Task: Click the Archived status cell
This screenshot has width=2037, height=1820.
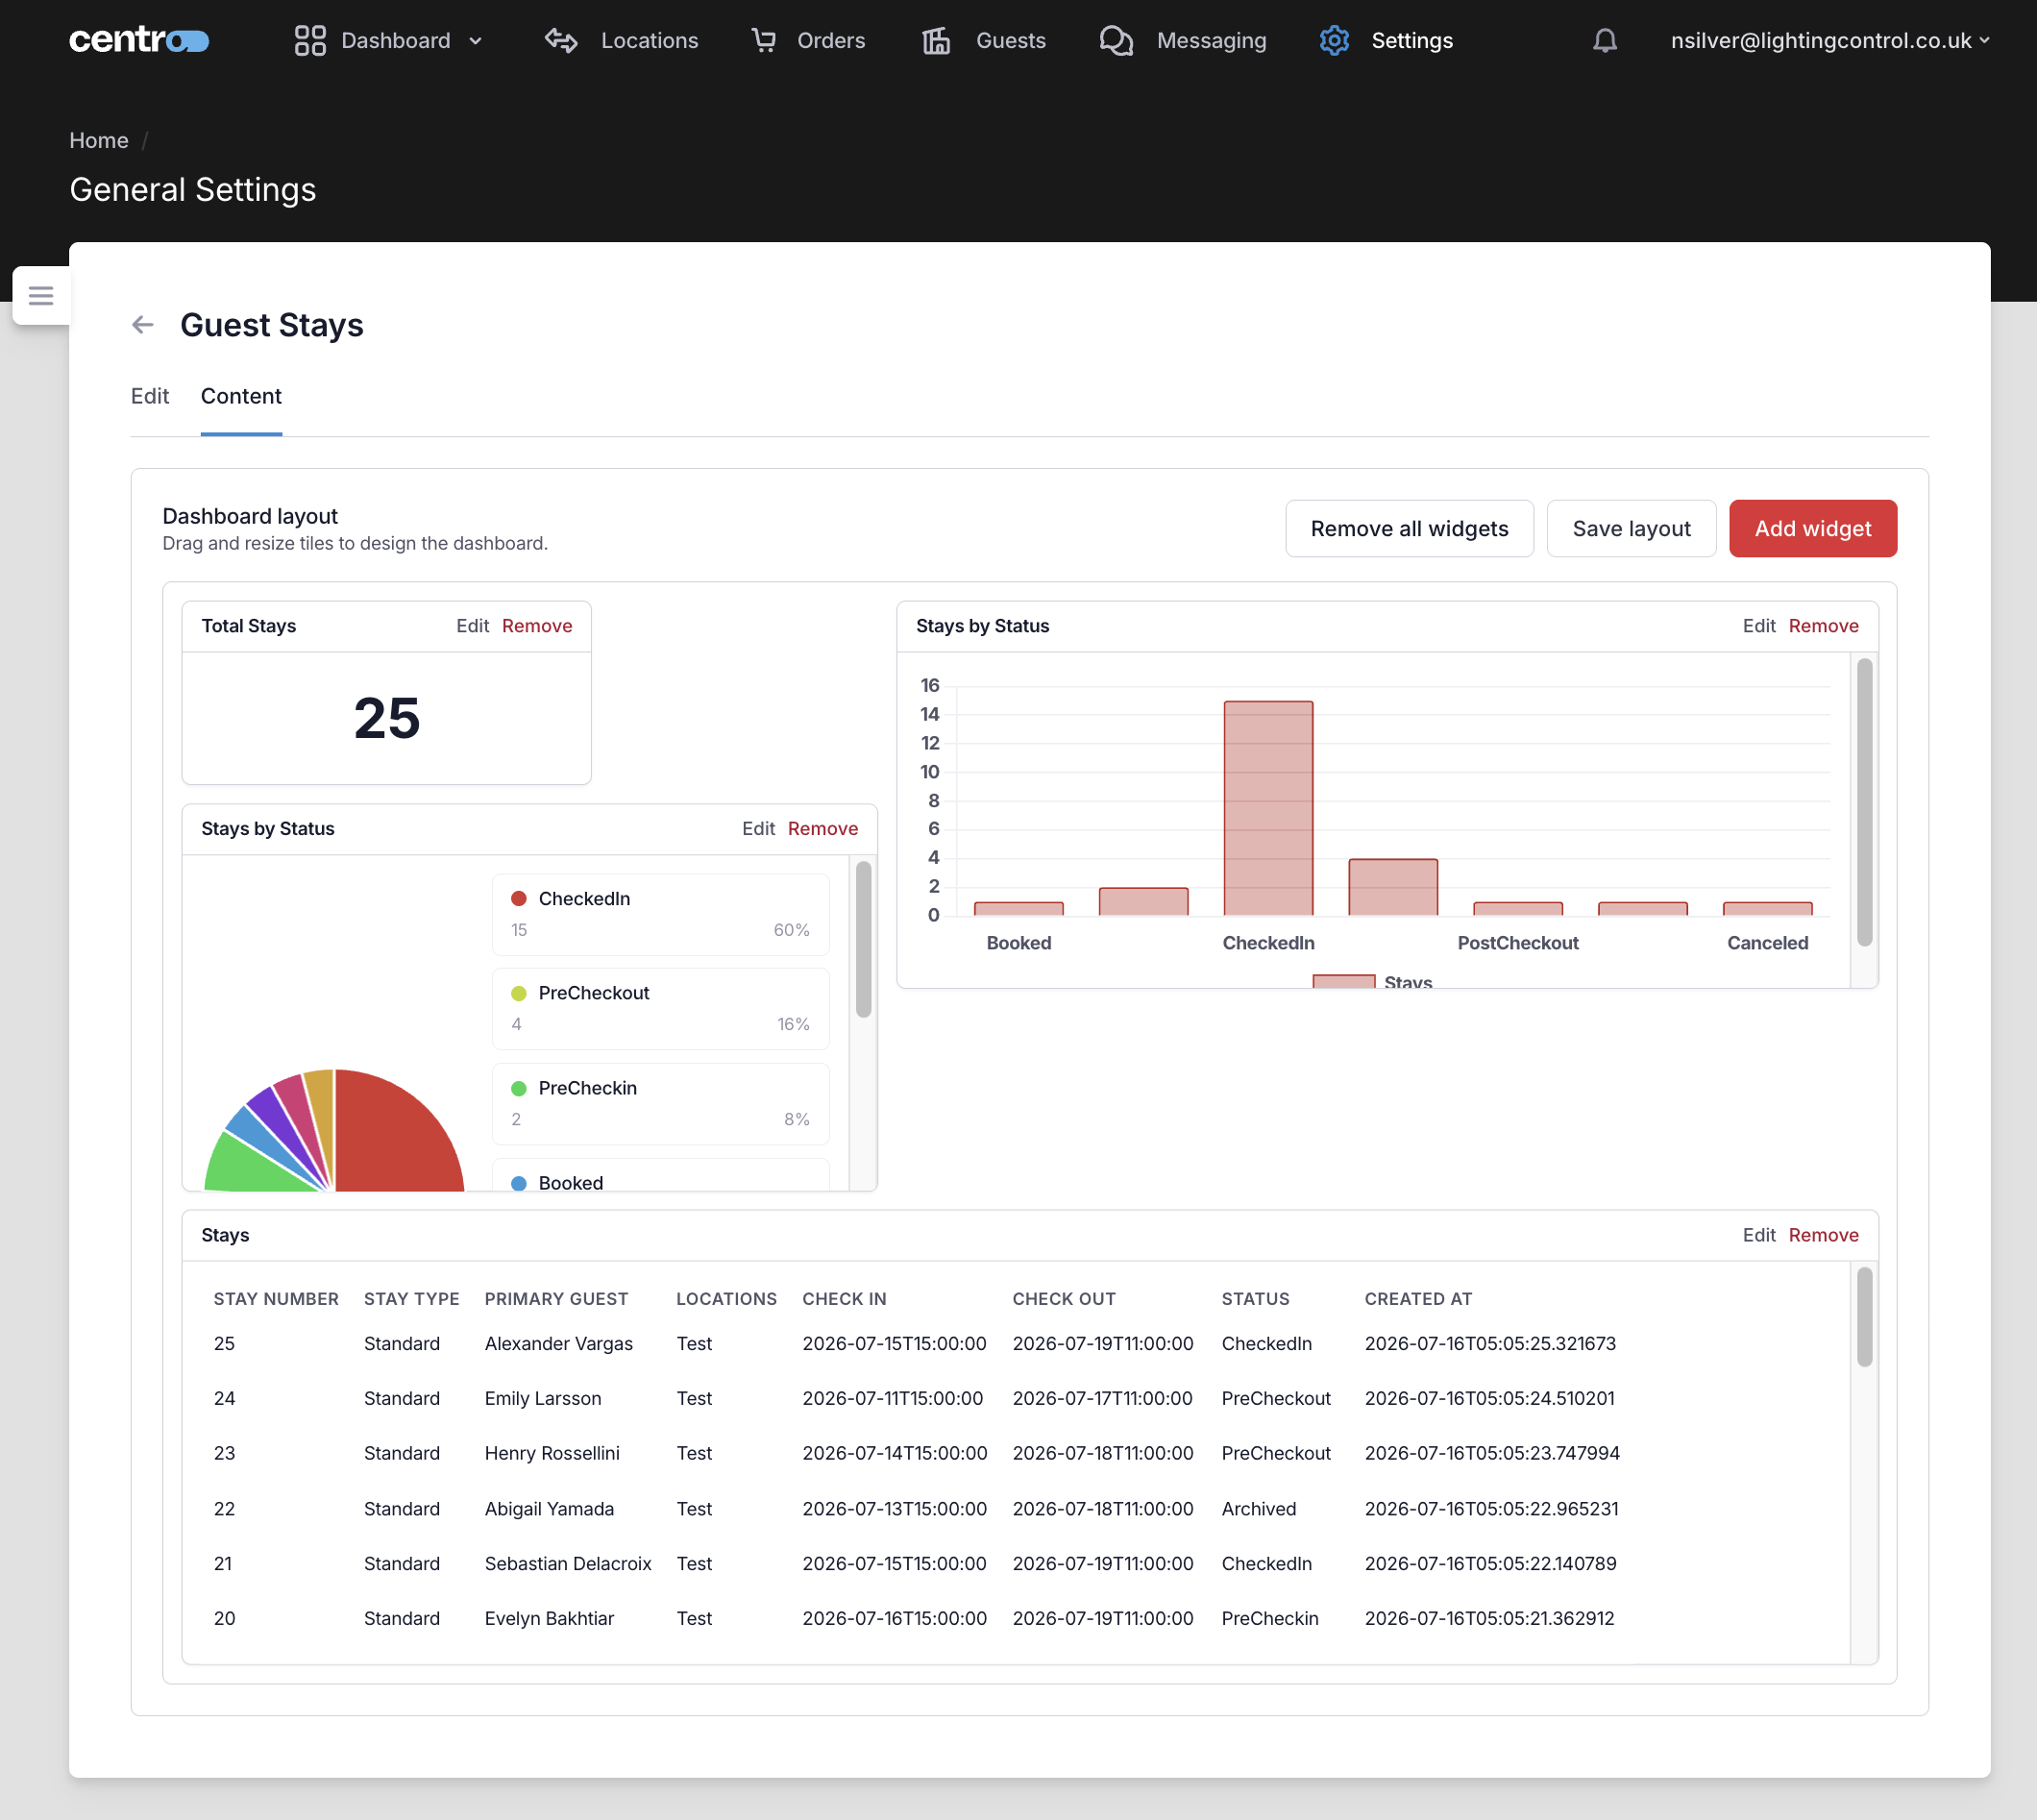Action: coord(1258,1509)
